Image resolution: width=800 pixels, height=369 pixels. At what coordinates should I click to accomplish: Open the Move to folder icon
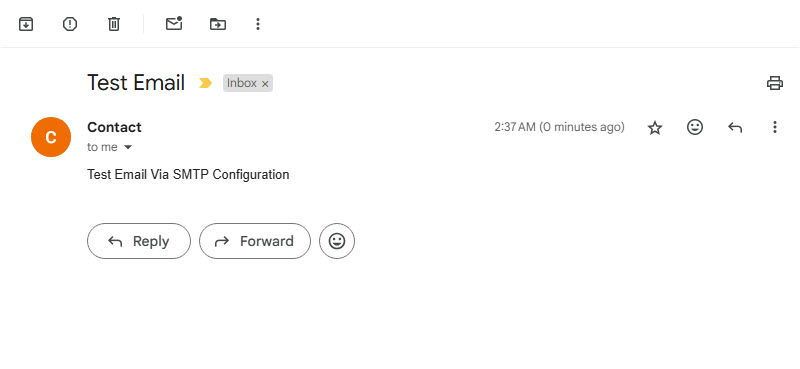coord(218,24)
